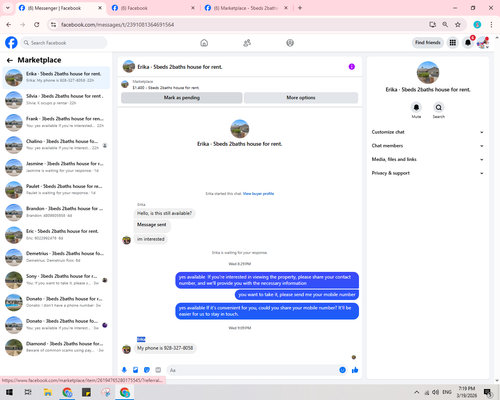Screen dimensions: 500x400
Task: Open Frank 3beds 2baths conversation
Action: 56,122
